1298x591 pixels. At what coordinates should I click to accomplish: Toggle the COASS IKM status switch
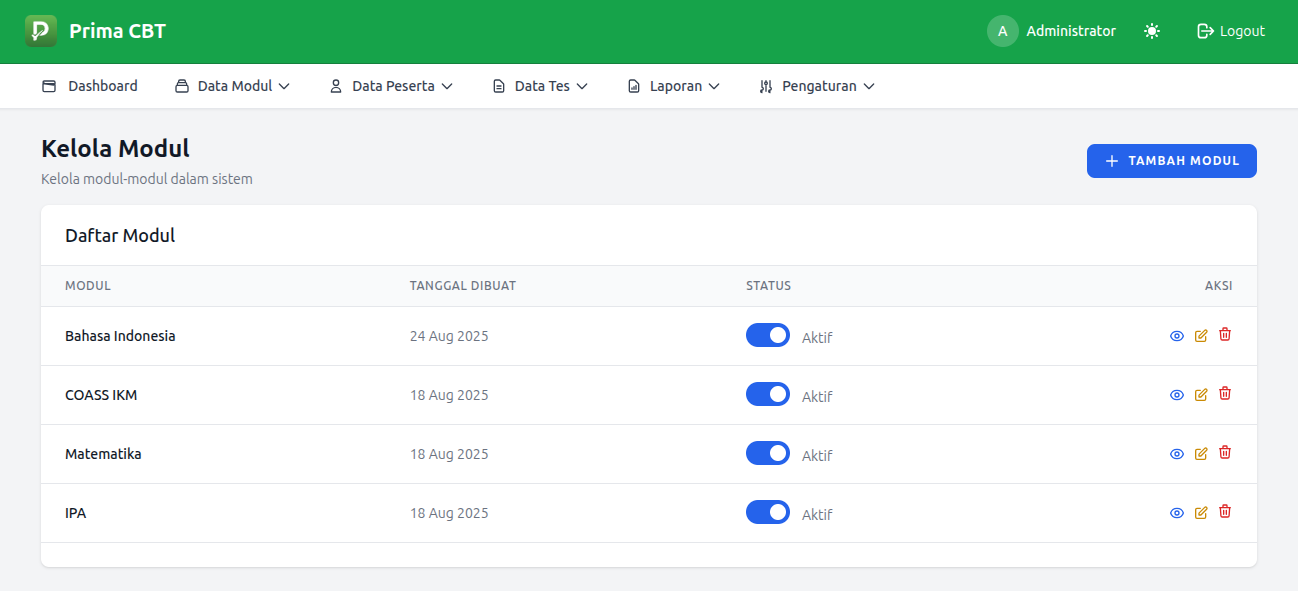pyautogui.click(x=767, y=395)
